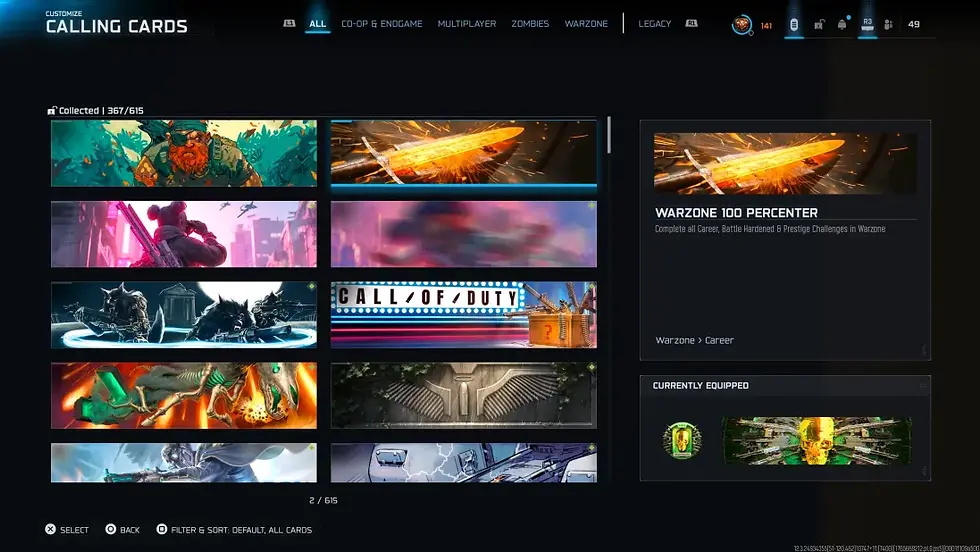The width and height of the screenshot is (980, 552).
Task: Open the battery-shaped tokens icon in header
Action: (x=794, y=24)
